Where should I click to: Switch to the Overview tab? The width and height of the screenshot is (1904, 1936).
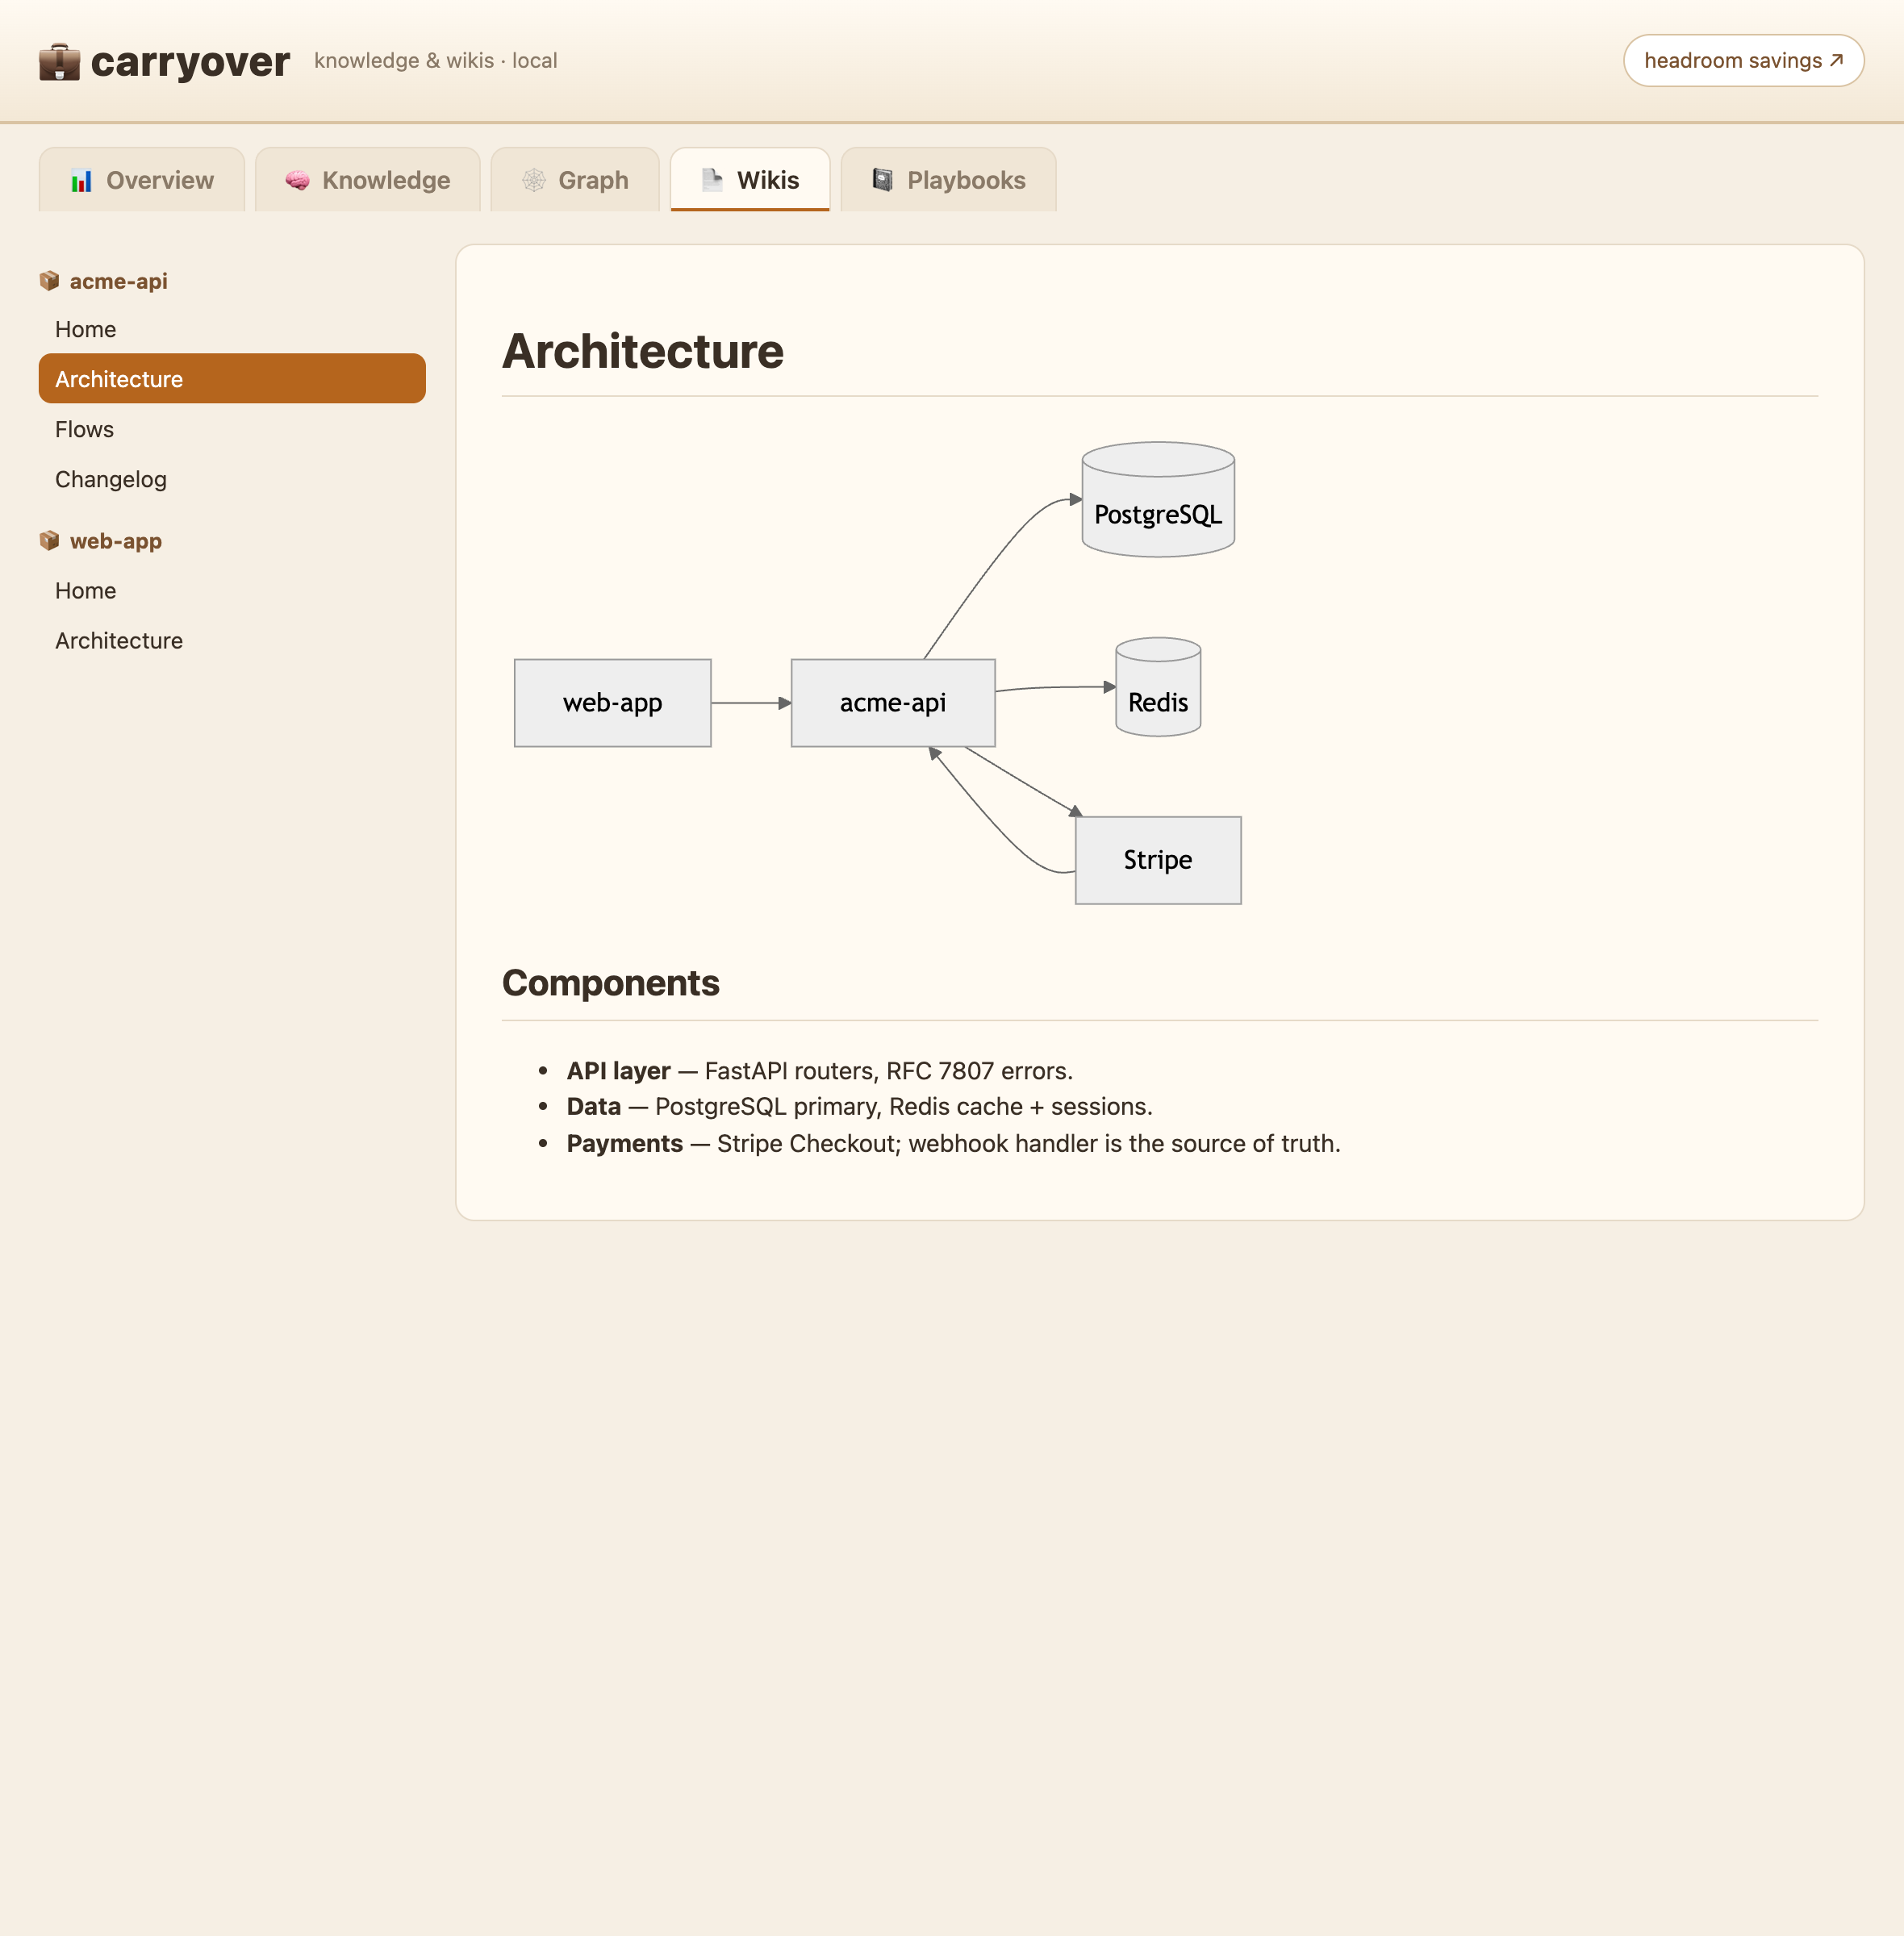pos(142,180)
